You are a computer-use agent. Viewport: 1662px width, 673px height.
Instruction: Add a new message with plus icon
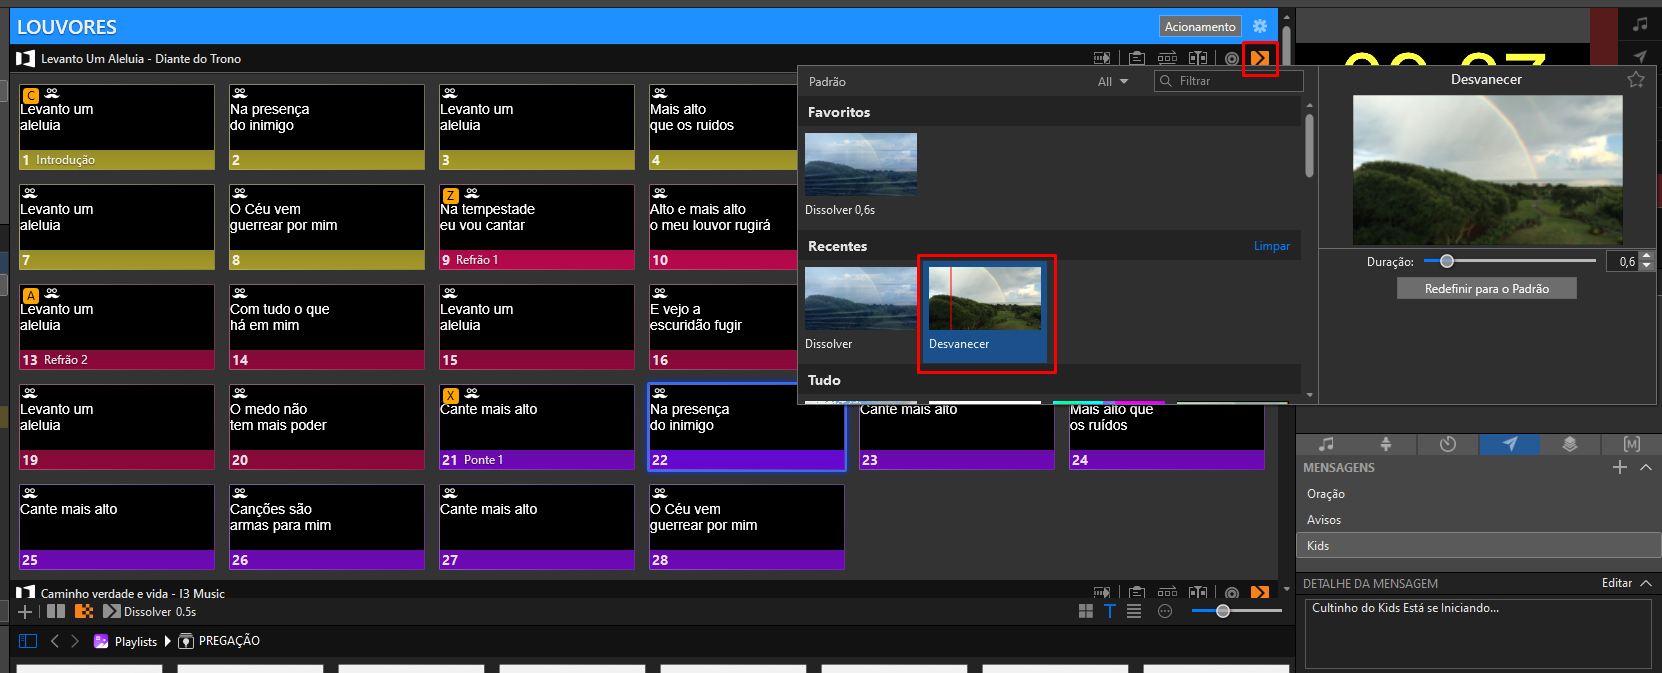1620,467
